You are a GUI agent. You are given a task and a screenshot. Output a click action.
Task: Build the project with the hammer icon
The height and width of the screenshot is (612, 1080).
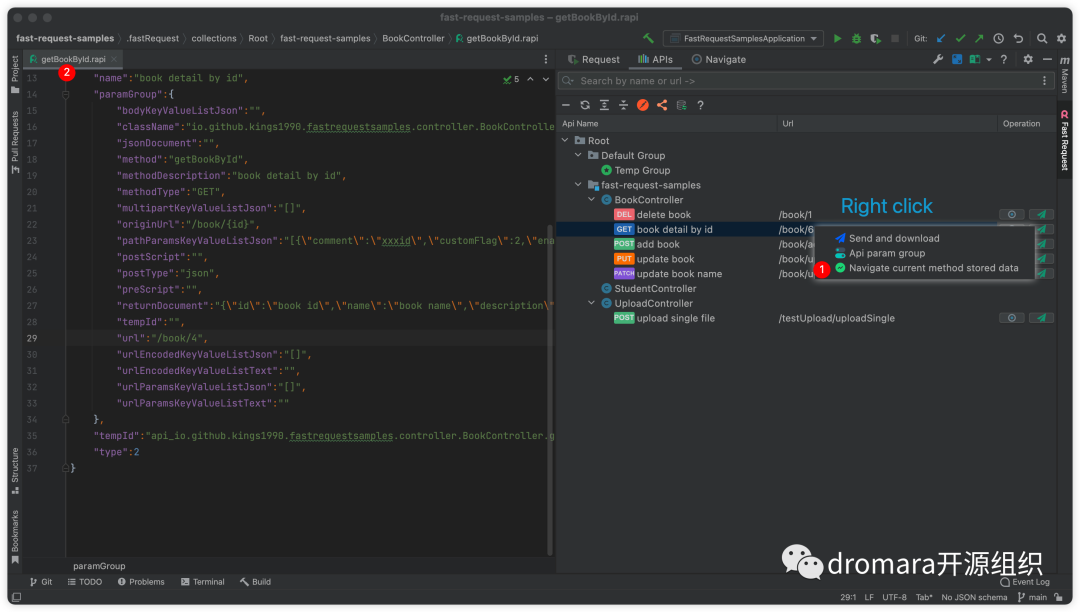[648, 39]
